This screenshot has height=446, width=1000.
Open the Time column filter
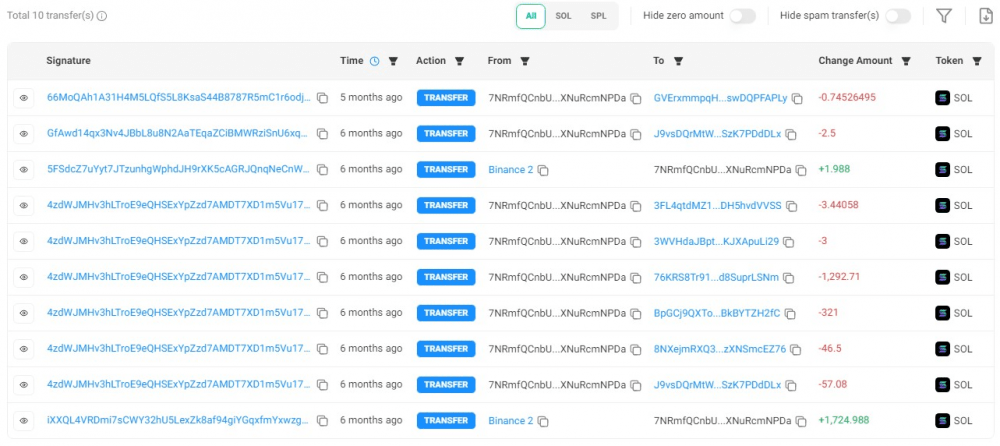(393, 61)
